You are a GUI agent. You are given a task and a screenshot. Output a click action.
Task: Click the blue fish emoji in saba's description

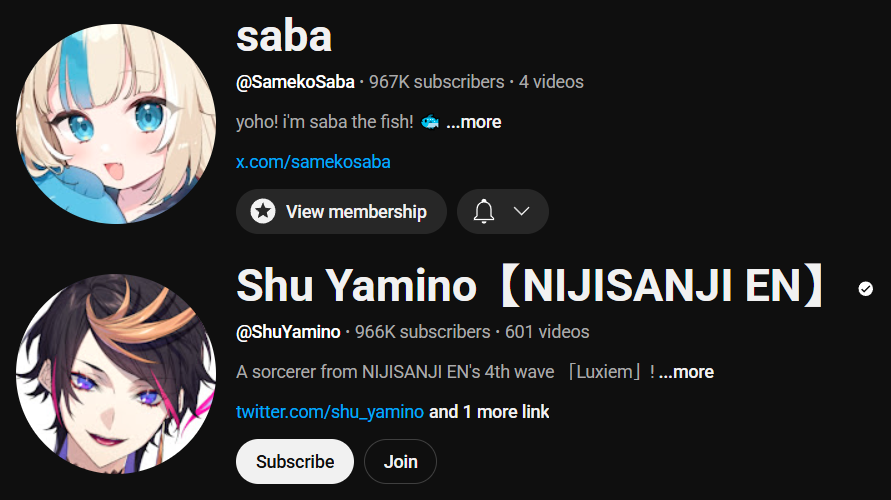pos(430,122)
